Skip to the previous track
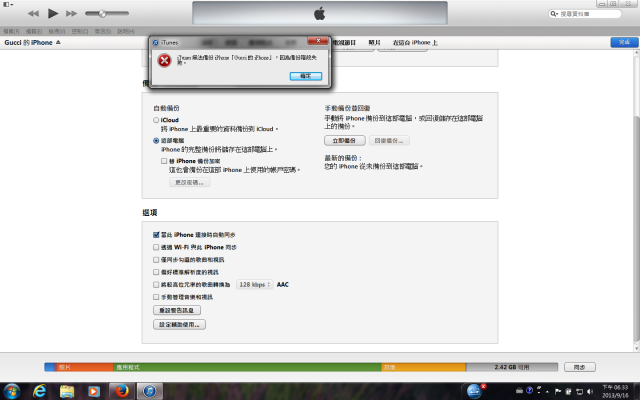 [33, 13]
